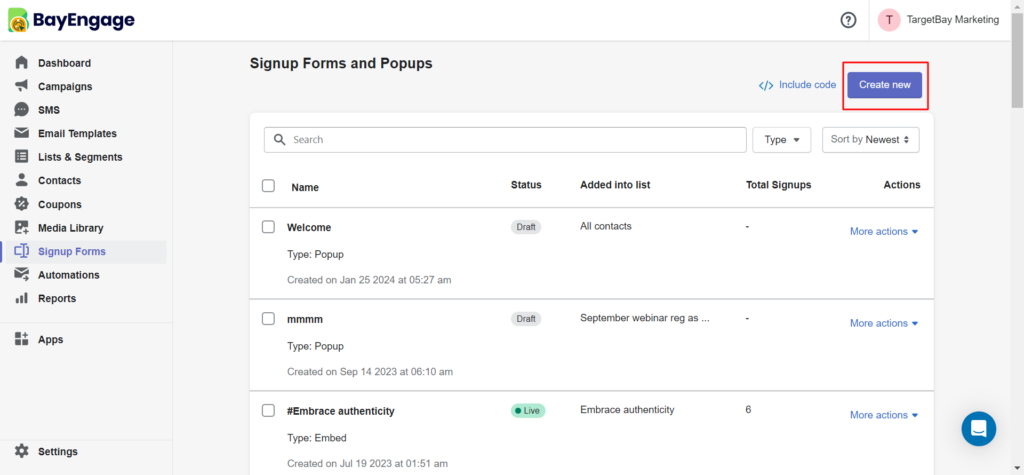Click the BayEngage logo
Screen dimensions: 1024x475
(x=71, y=20)
